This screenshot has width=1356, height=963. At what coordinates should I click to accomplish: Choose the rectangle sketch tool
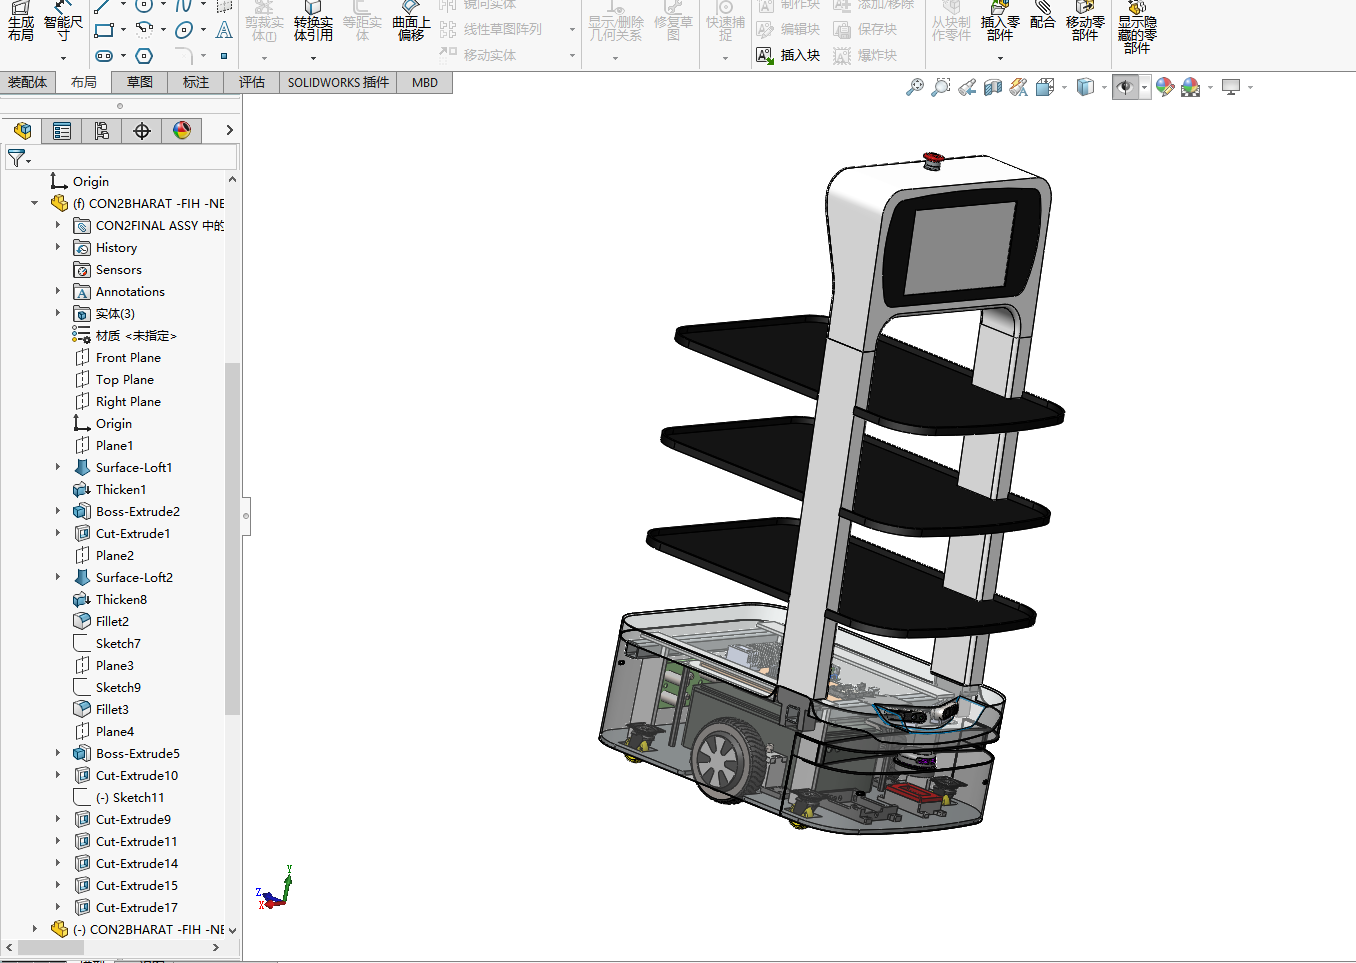104,30
